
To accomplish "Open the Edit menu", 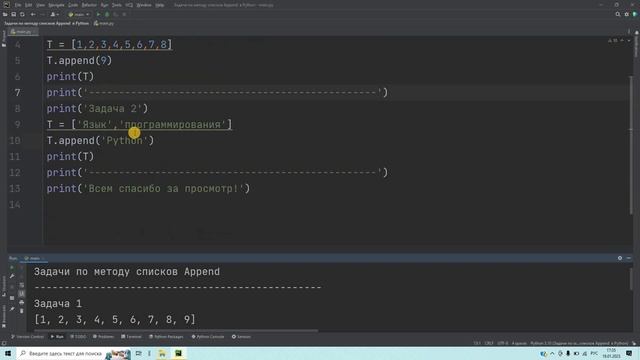I will tap(28, 5).
